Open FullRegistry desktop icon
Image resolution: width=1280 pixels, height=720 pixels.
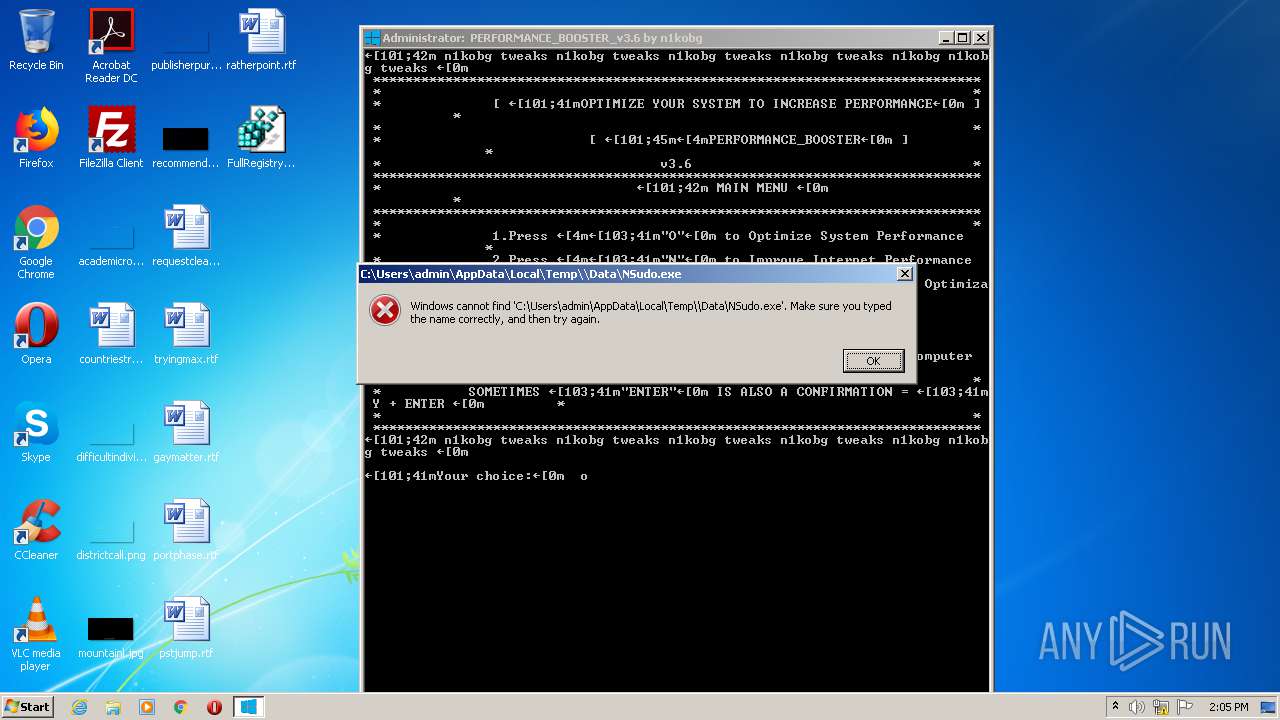point(261,138)
